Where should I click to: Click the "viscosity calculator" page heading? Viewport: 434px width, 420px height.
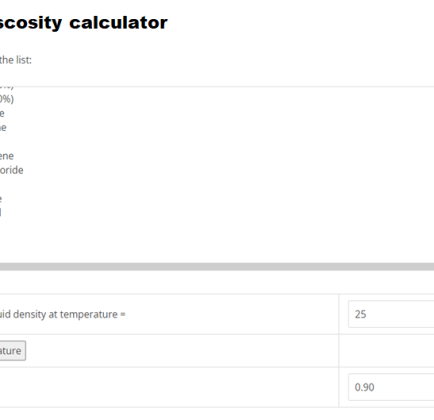(x=84, y=23)
